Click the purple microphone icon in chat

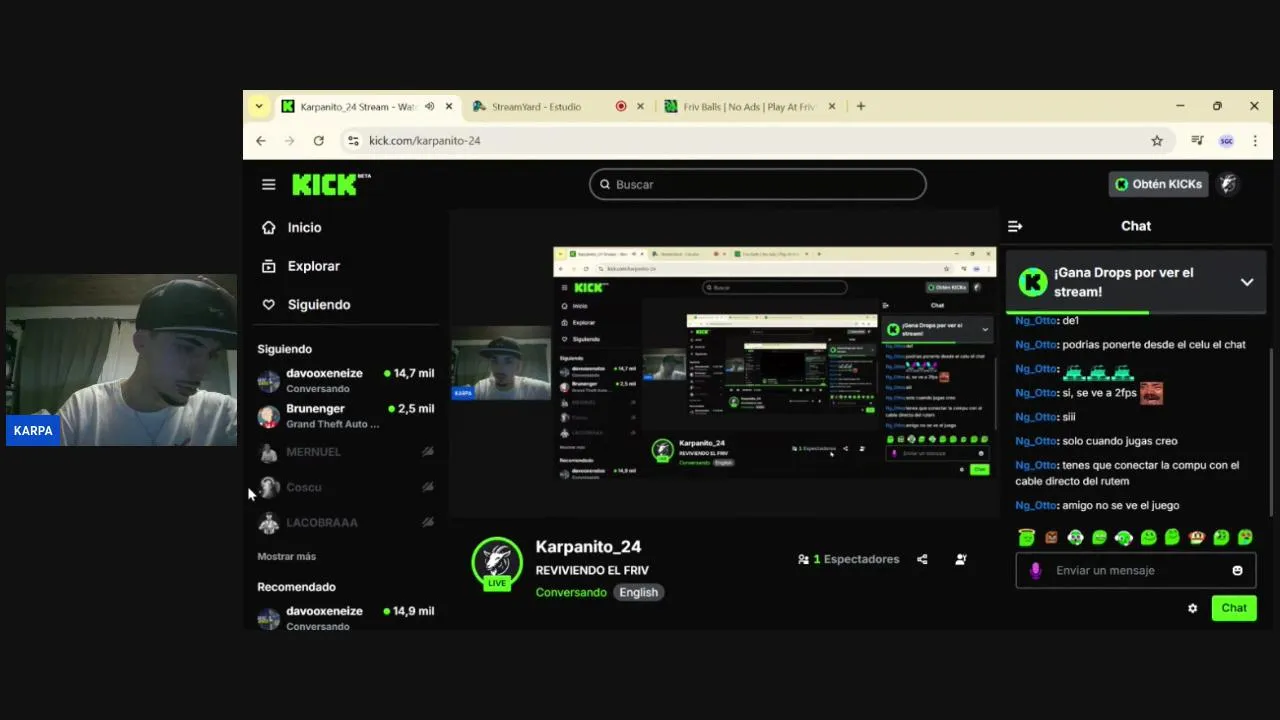(1035, 570)
